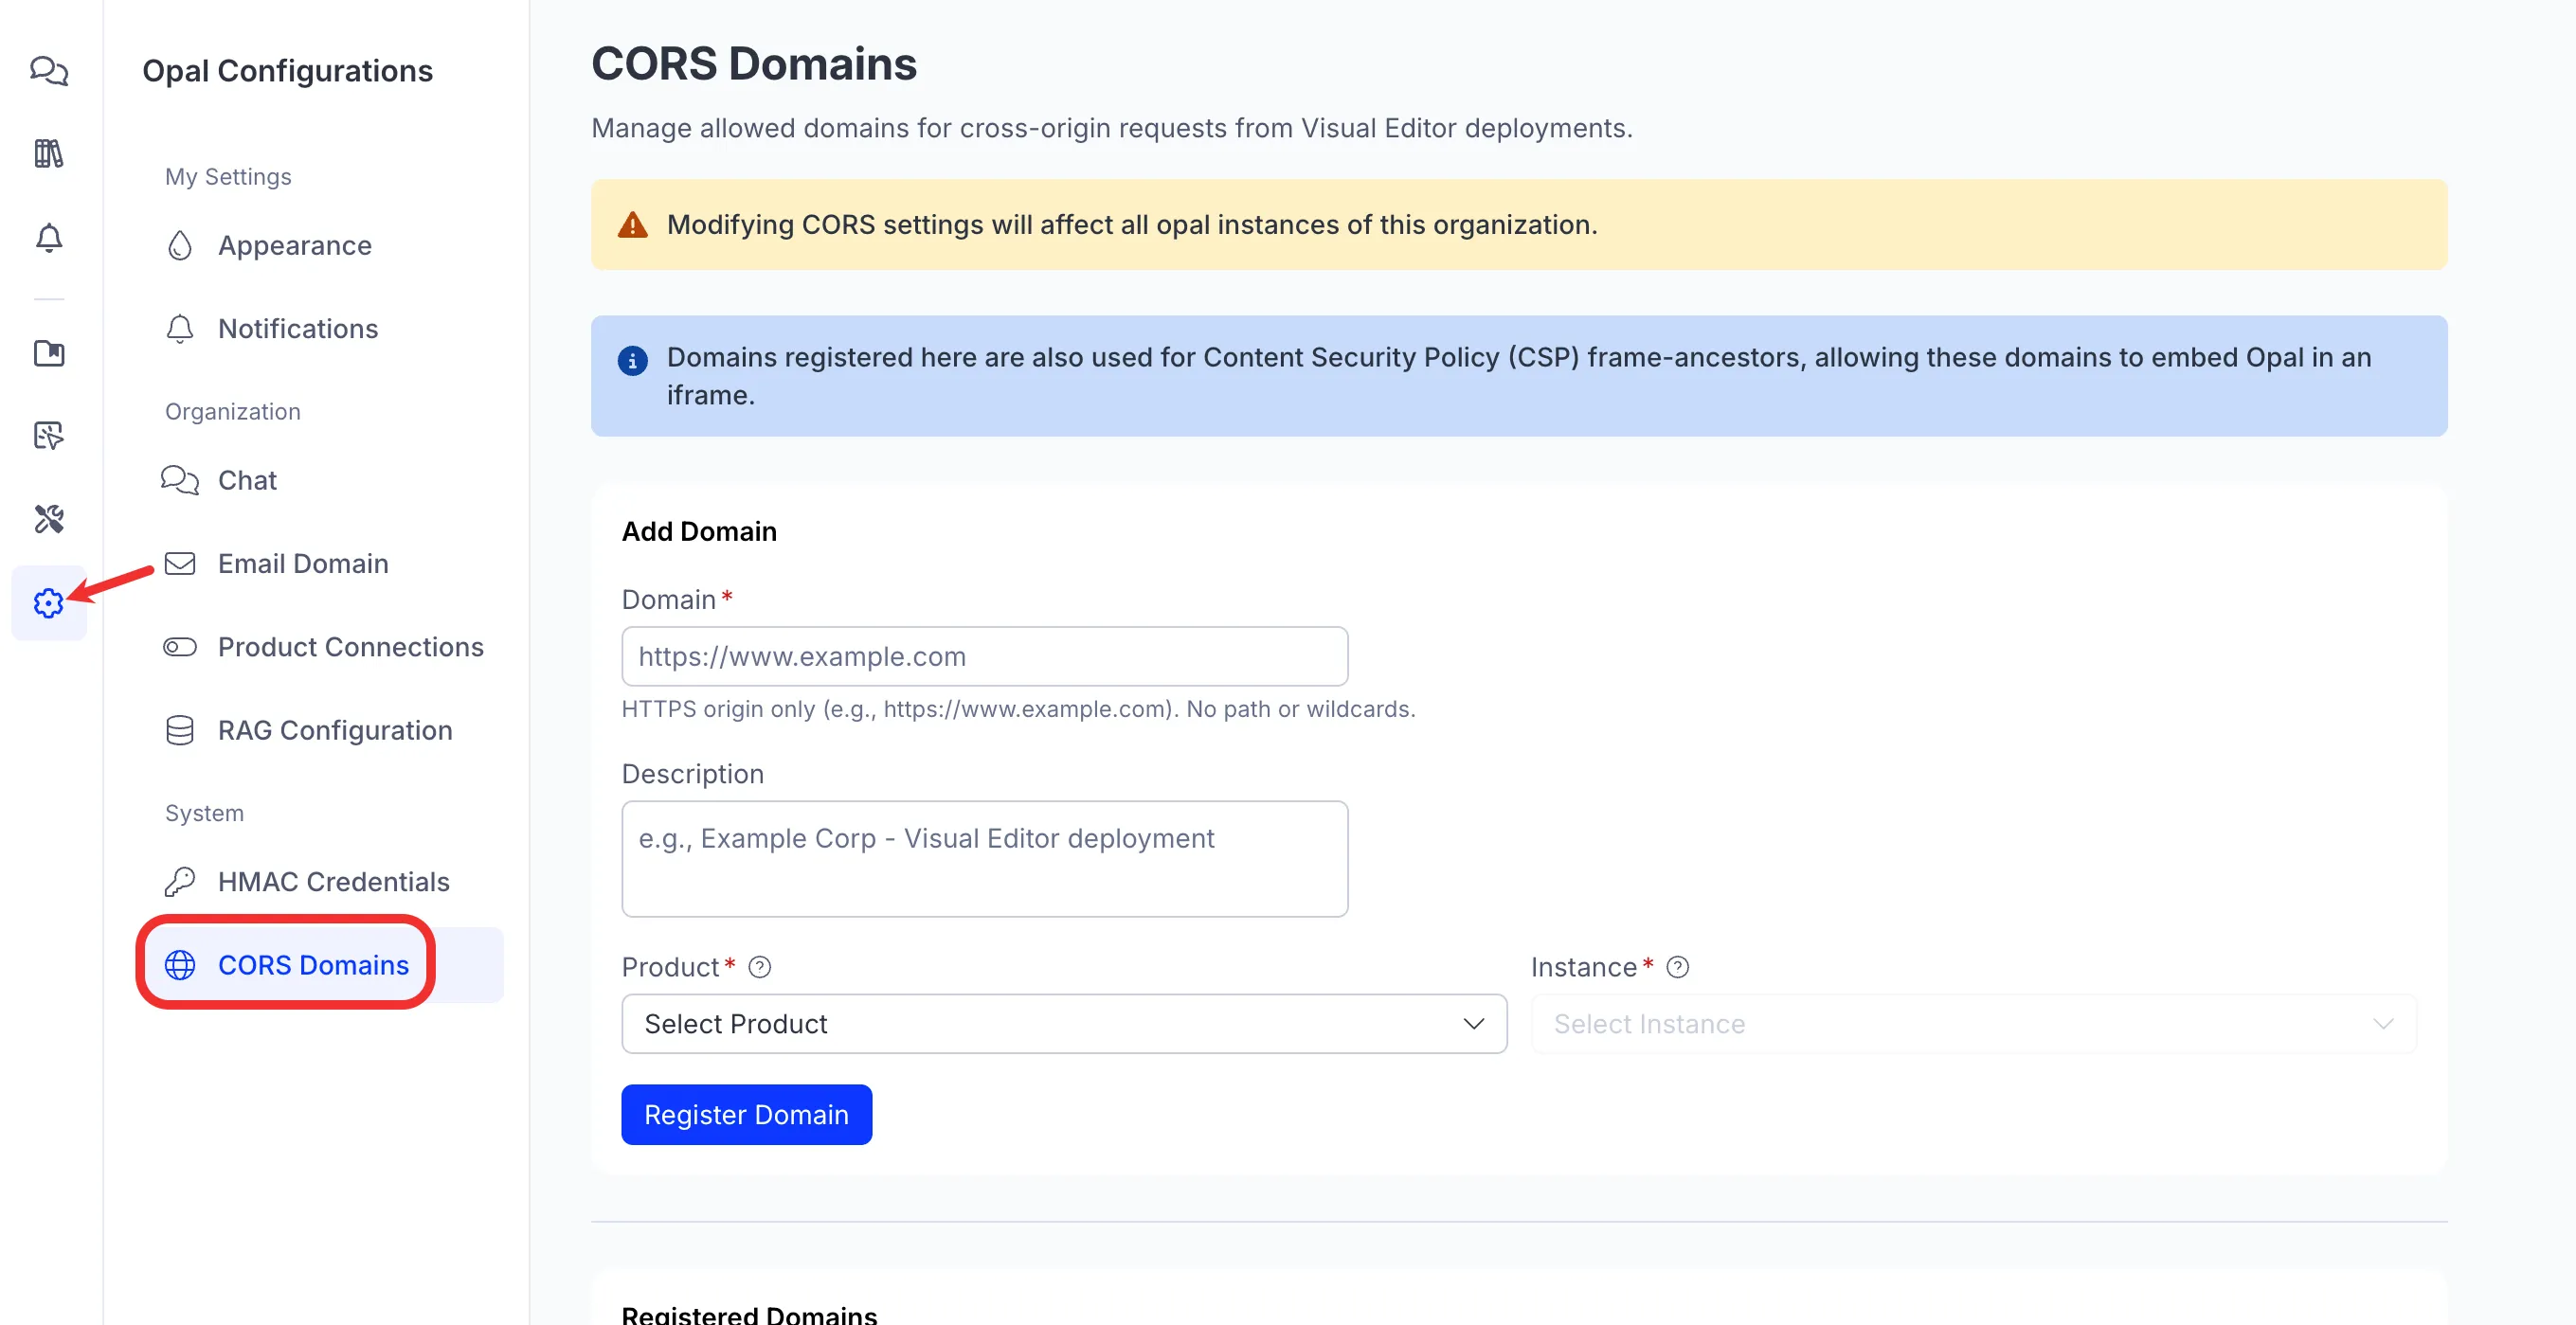Click the key icon beside HMAC Credentials
This screenshot has width=2576, height=1325.
coord(180,882)
